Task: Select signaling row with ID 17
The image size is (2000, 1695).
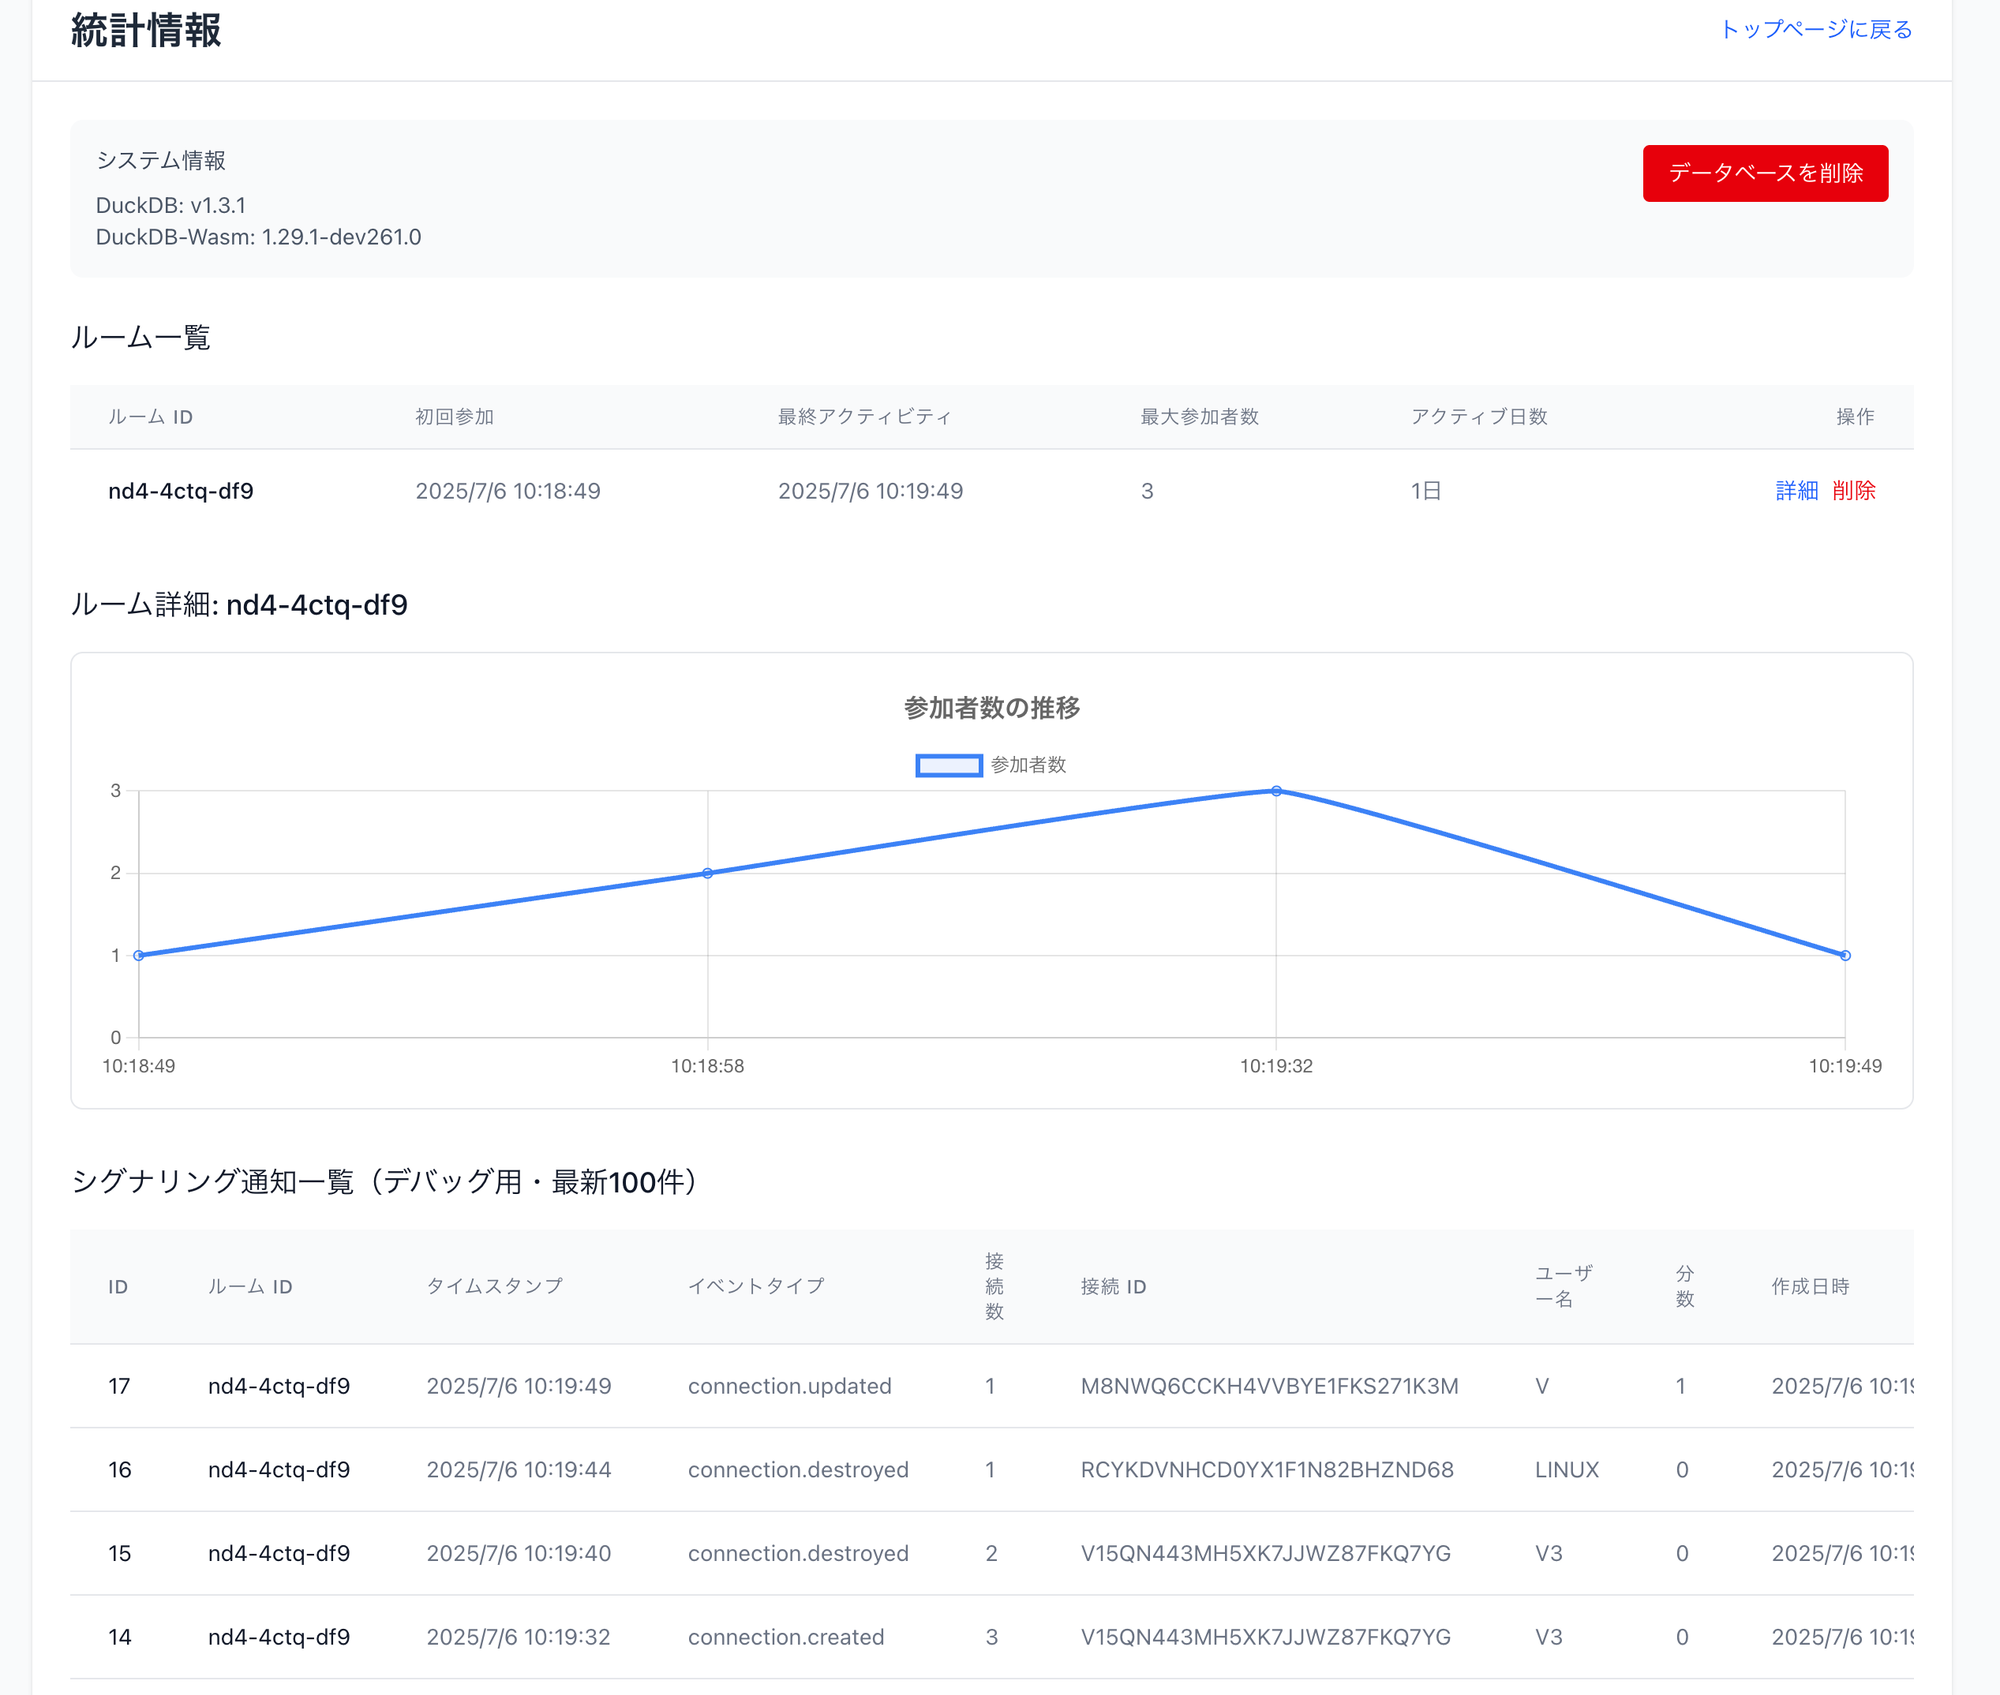Action: click(x=119, y=1386)
